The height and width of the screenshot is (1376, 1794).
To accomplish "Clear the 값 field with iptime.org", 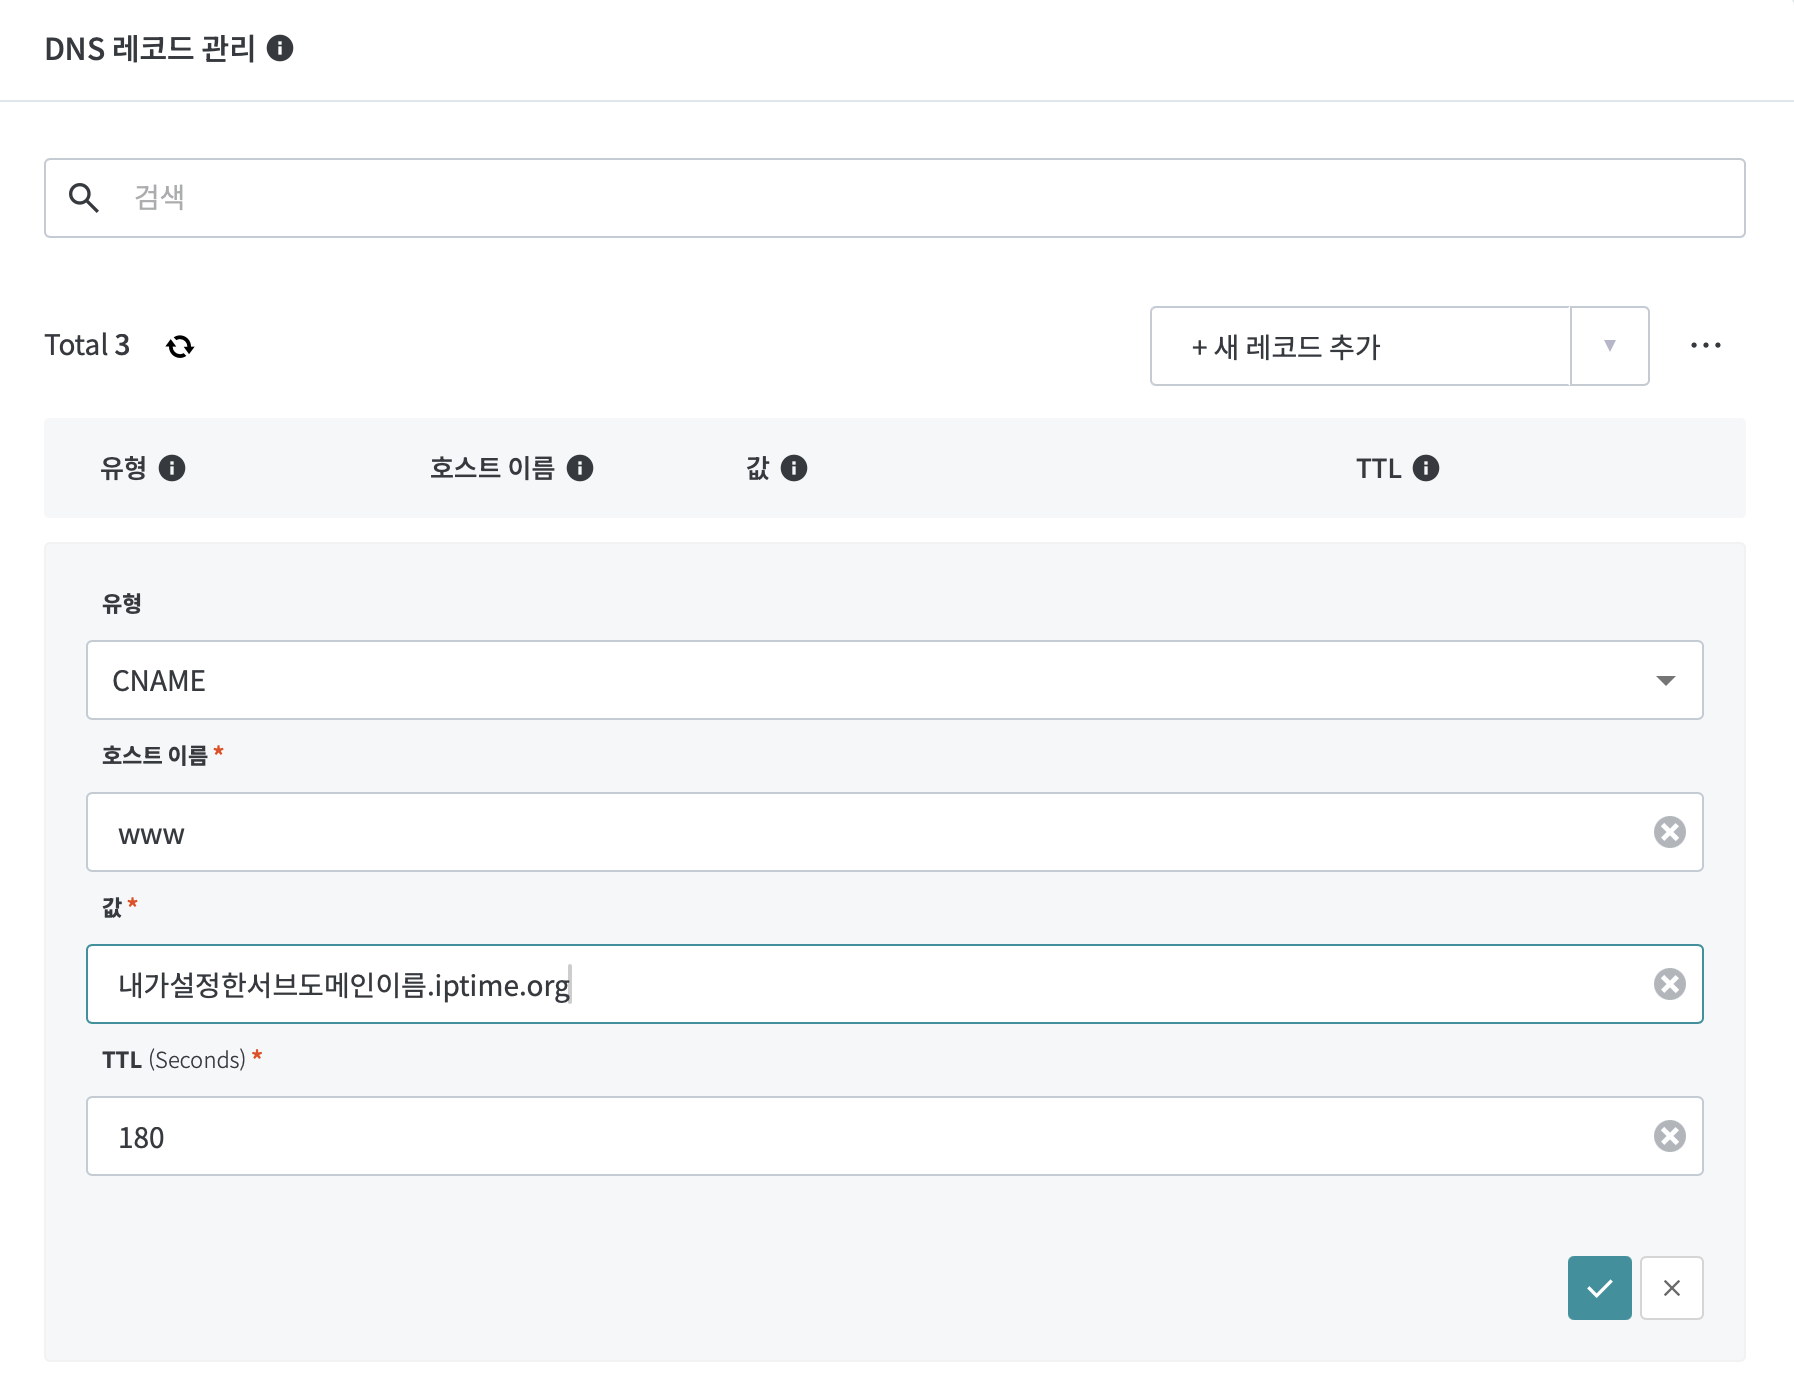I will pyautogui.click(x=1669, y=984).
